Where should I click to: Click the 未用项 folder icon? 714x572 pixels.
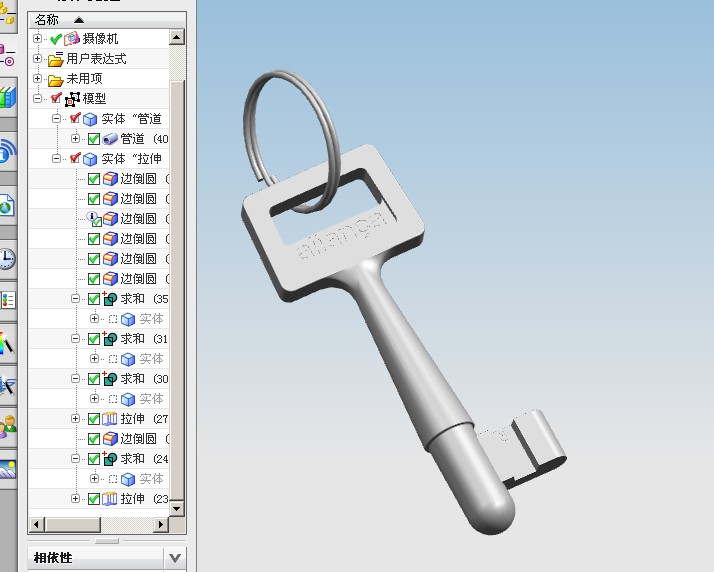point(55,80)
